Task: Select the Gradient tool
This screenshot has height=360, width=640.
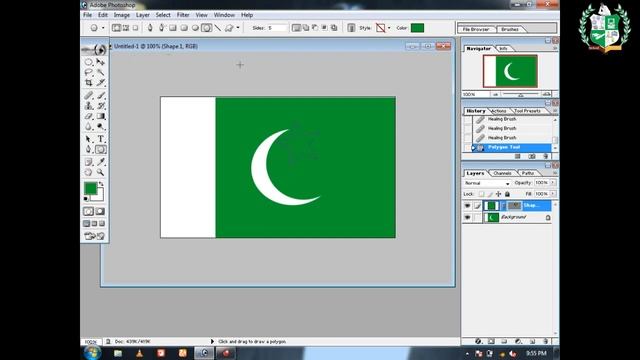Action: click(x=100, y=116)
